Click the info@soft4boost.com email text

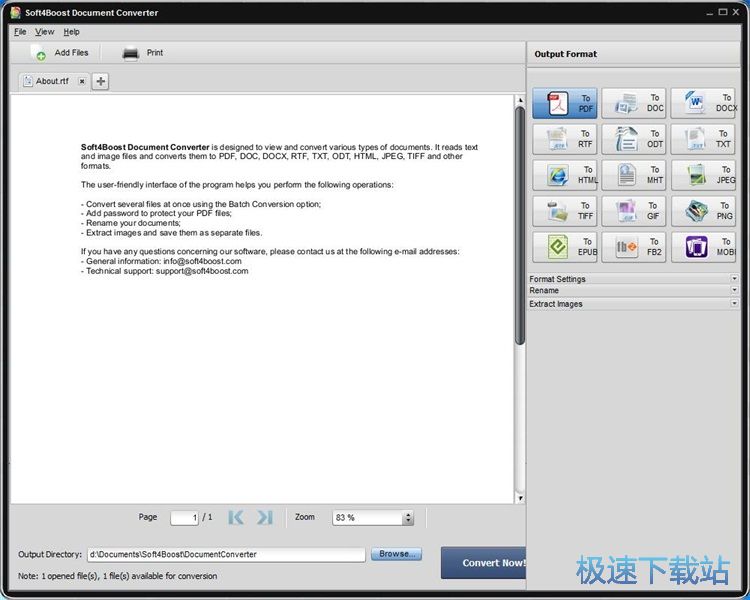[202, 261]
